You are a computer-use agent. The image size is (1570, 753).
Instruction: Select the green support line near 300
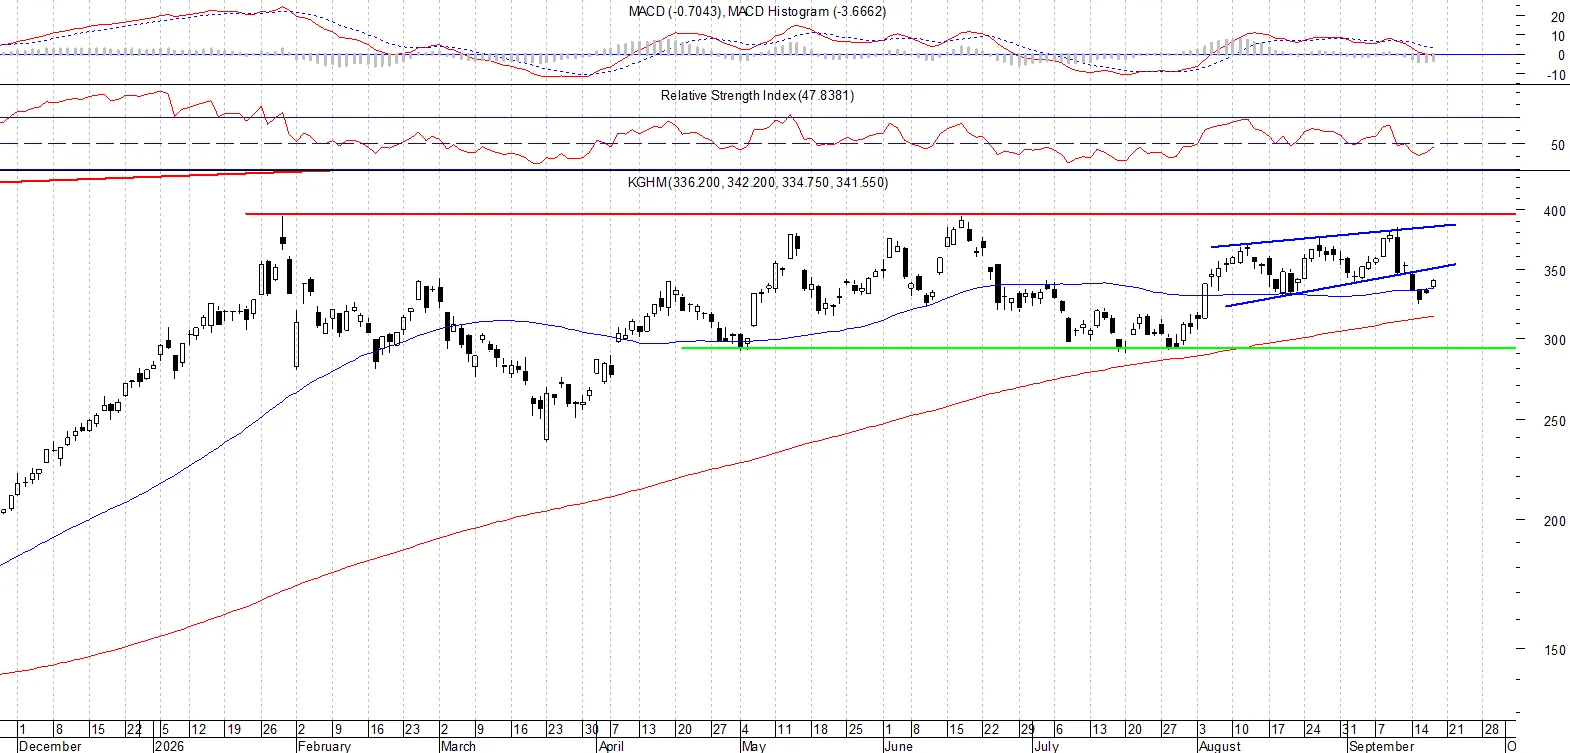coord(1097,348)
